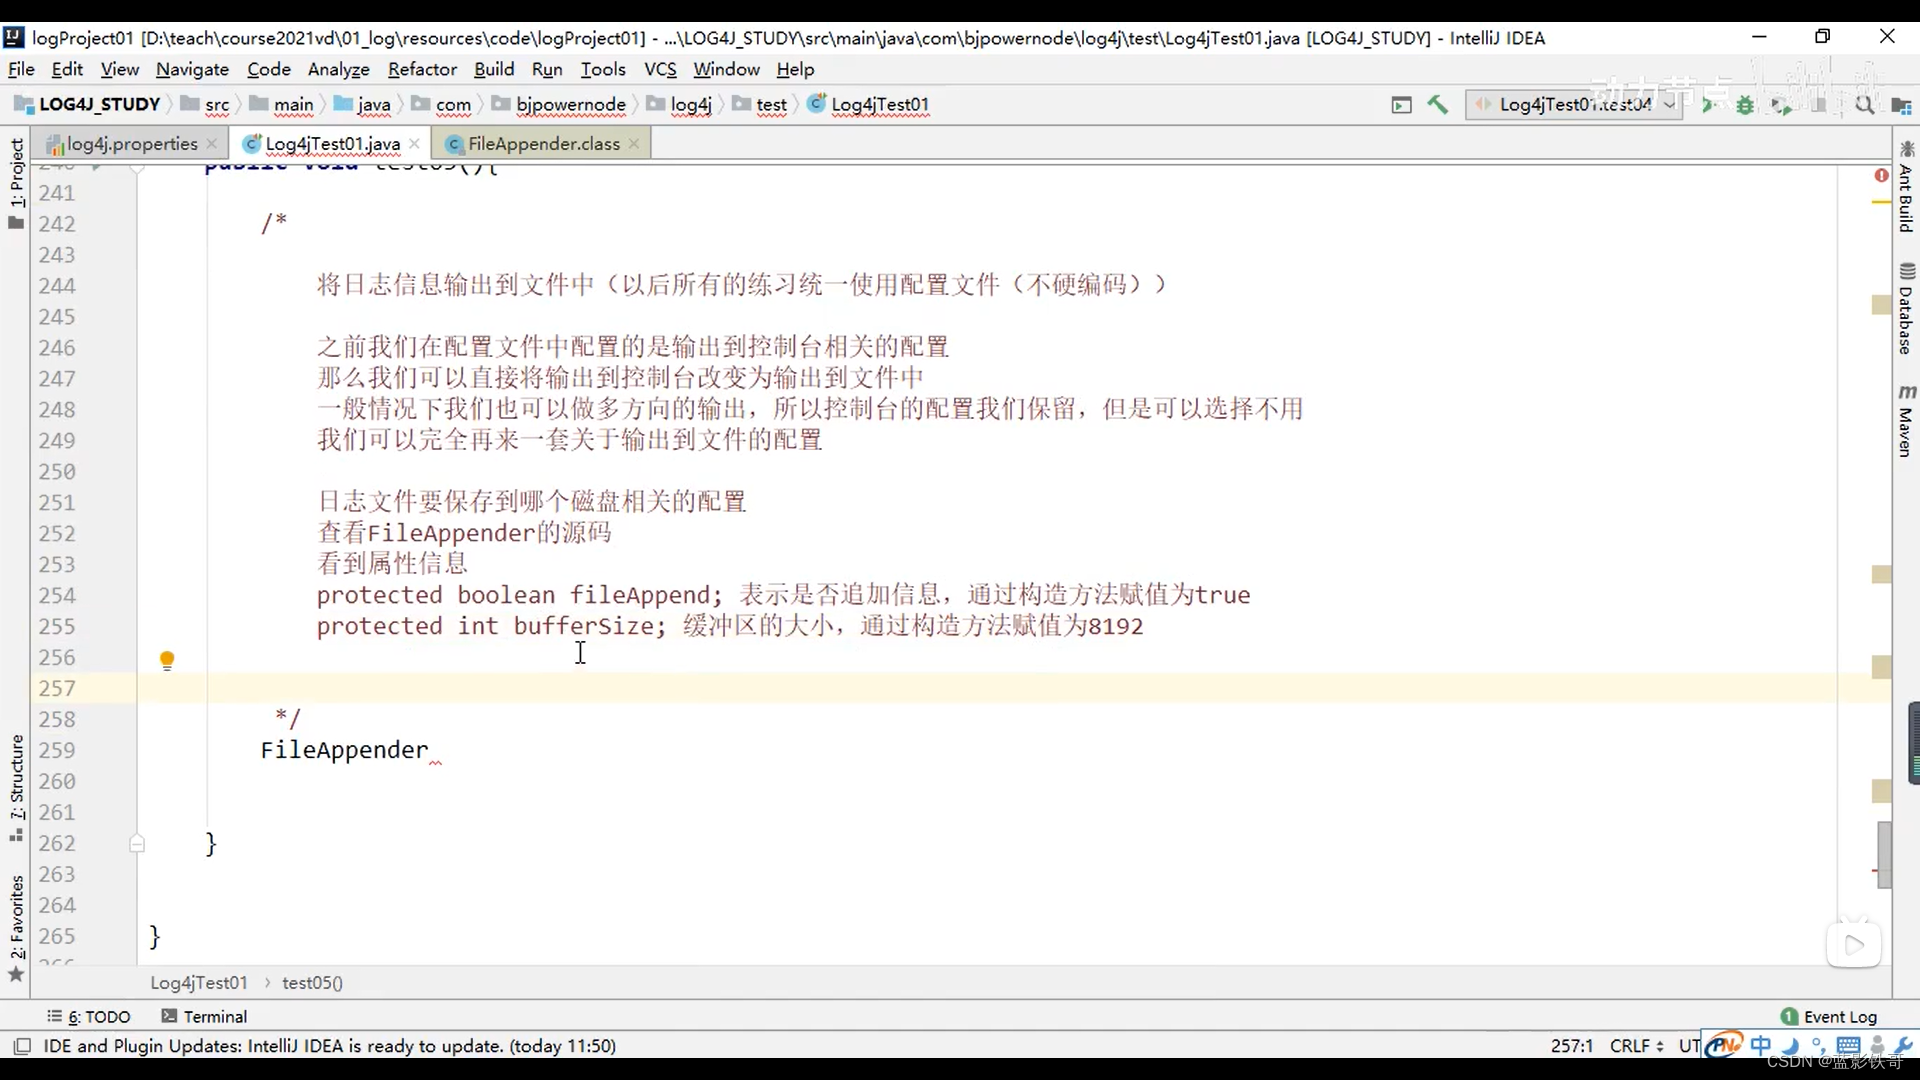Open Search Everywhere magnifier icon
Image resolution: width=1920 pixels, height=1080 pixels.
point(1864,105)
